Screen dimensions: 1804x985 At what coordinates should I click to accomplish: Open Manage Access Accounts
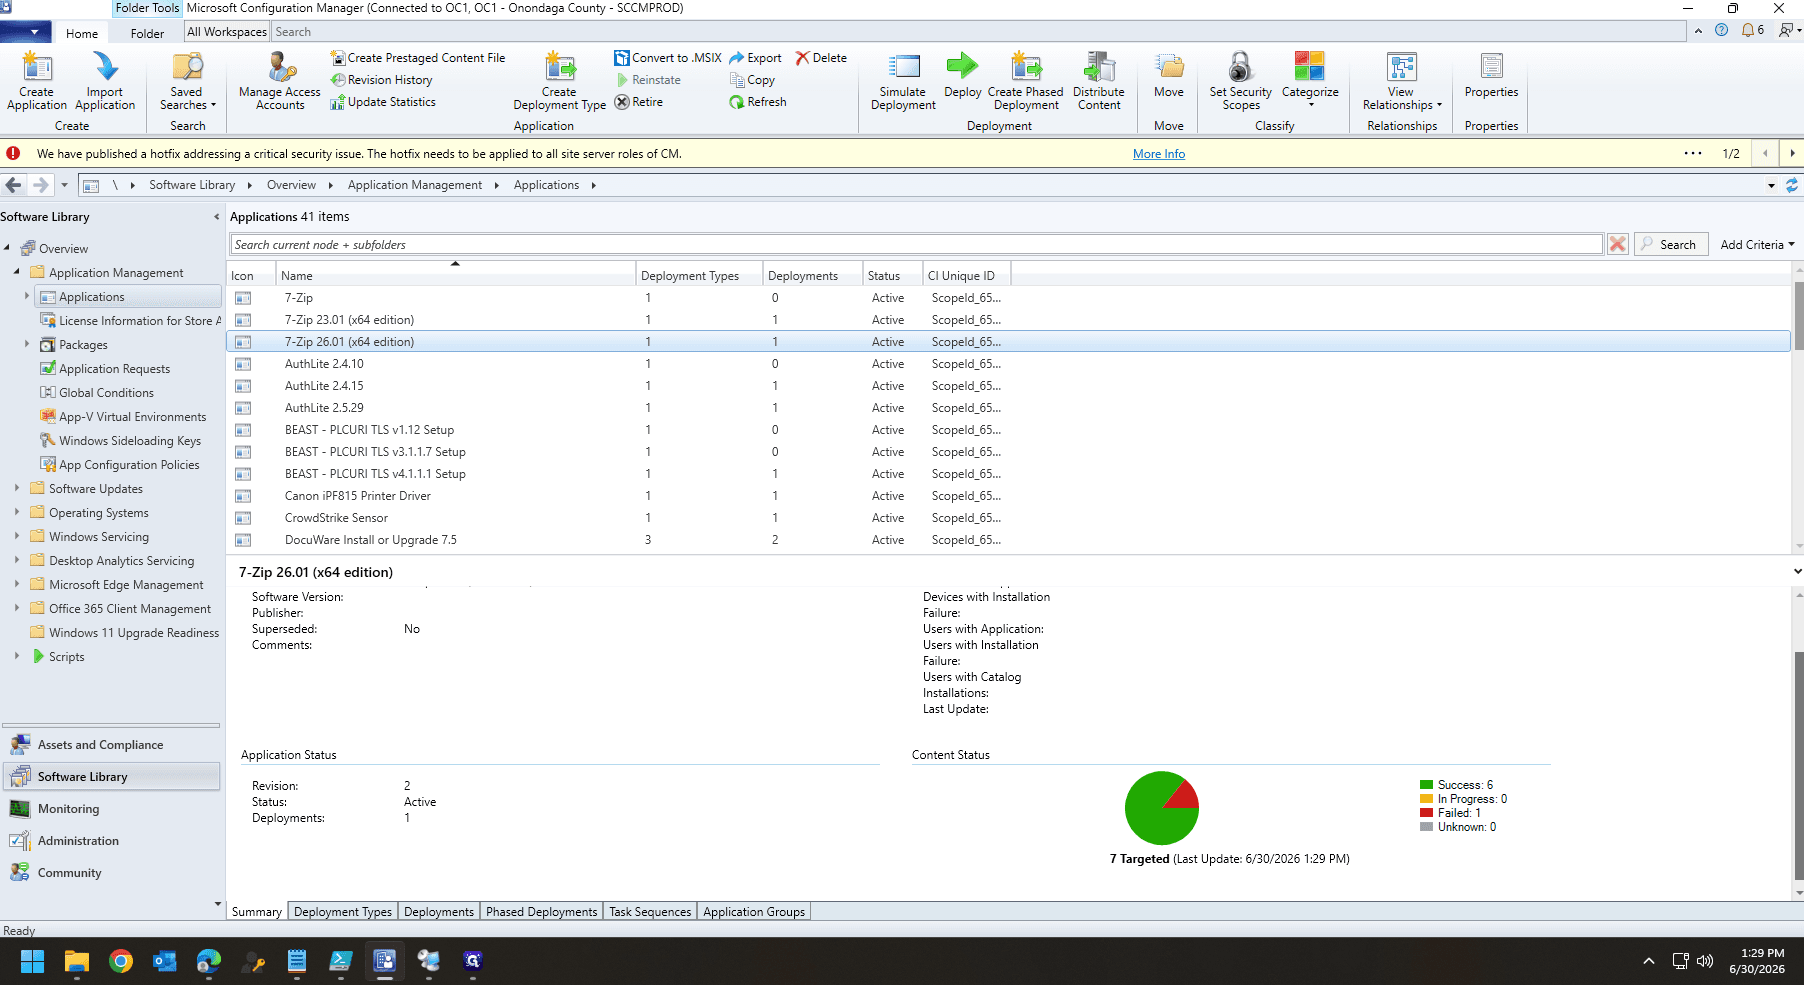click(280, 81)
